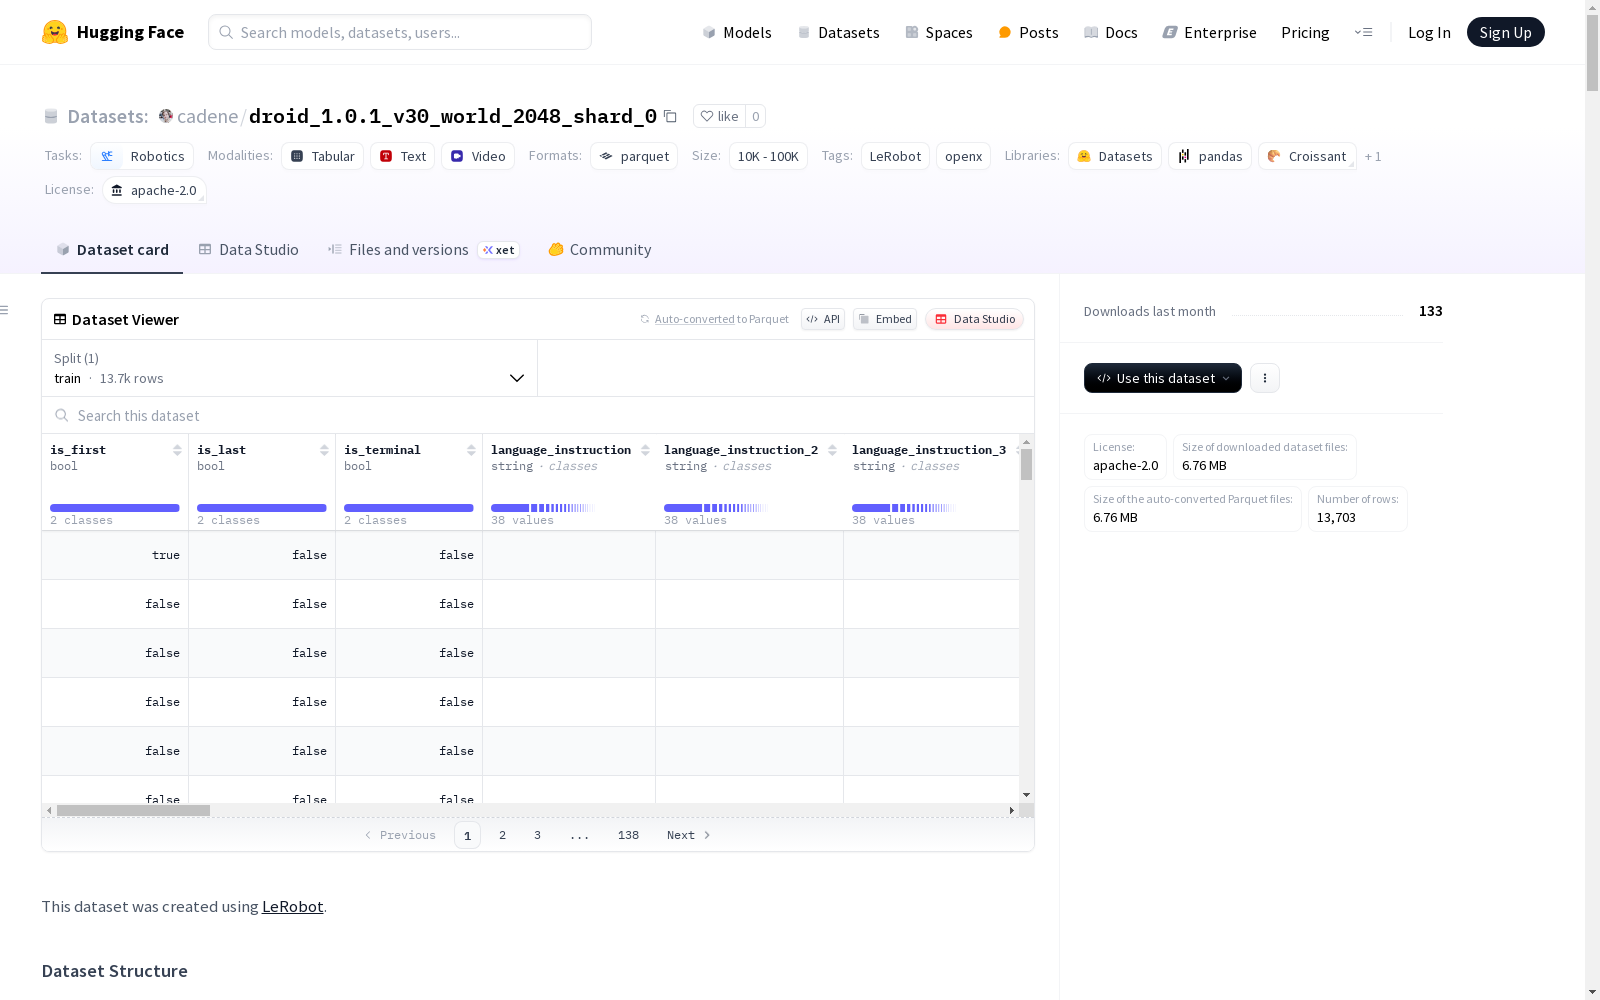The image size is (1600, 1000).
Task: Click the heart like button
Action: pyautogui.click(x=719, y=116)
